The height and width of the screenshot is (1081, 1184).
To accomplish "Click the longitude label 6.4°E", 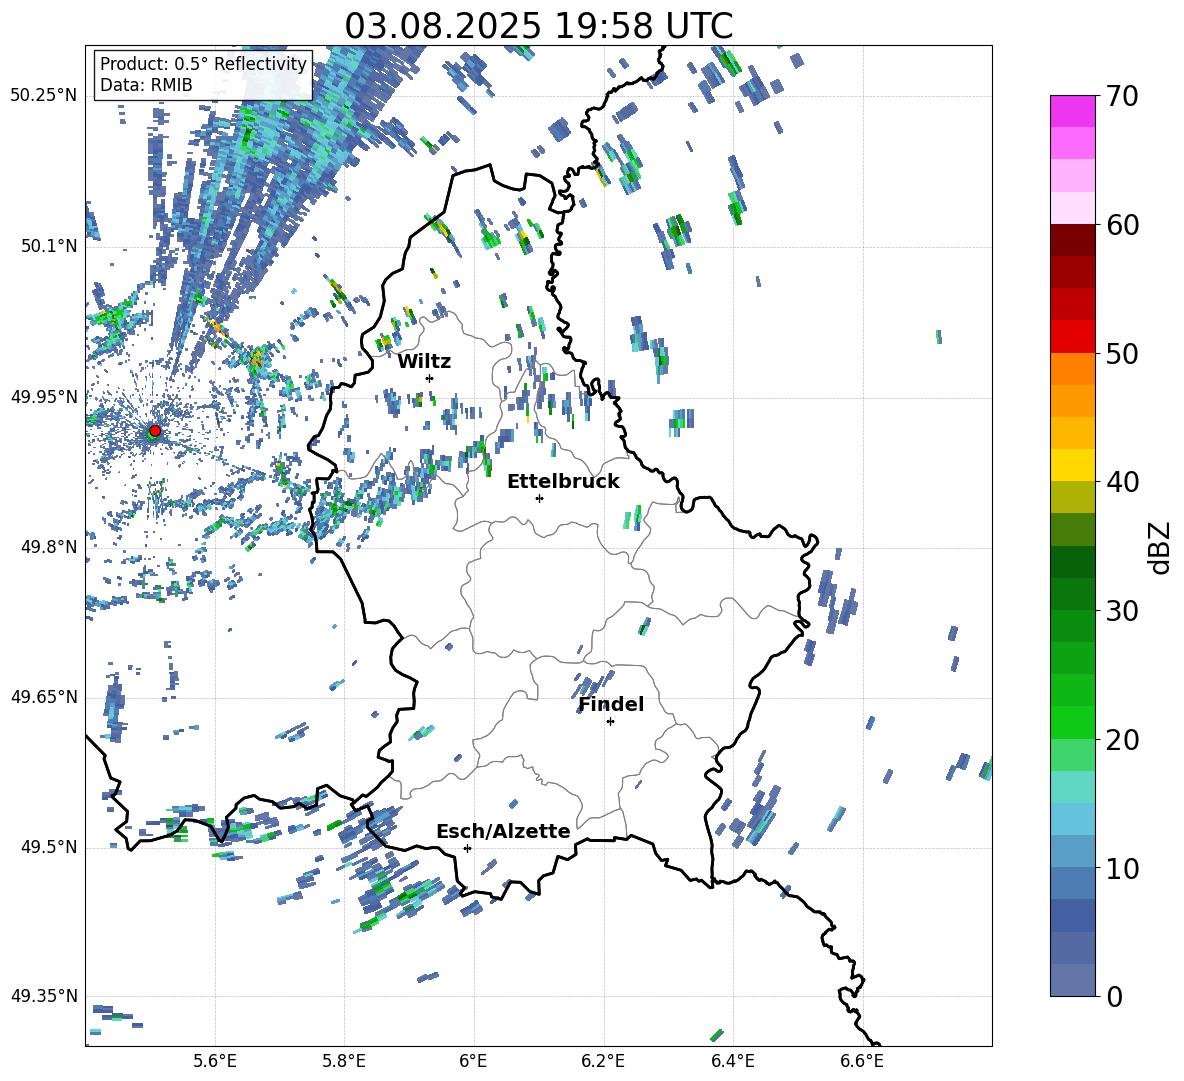I will tap(732, 1061).
